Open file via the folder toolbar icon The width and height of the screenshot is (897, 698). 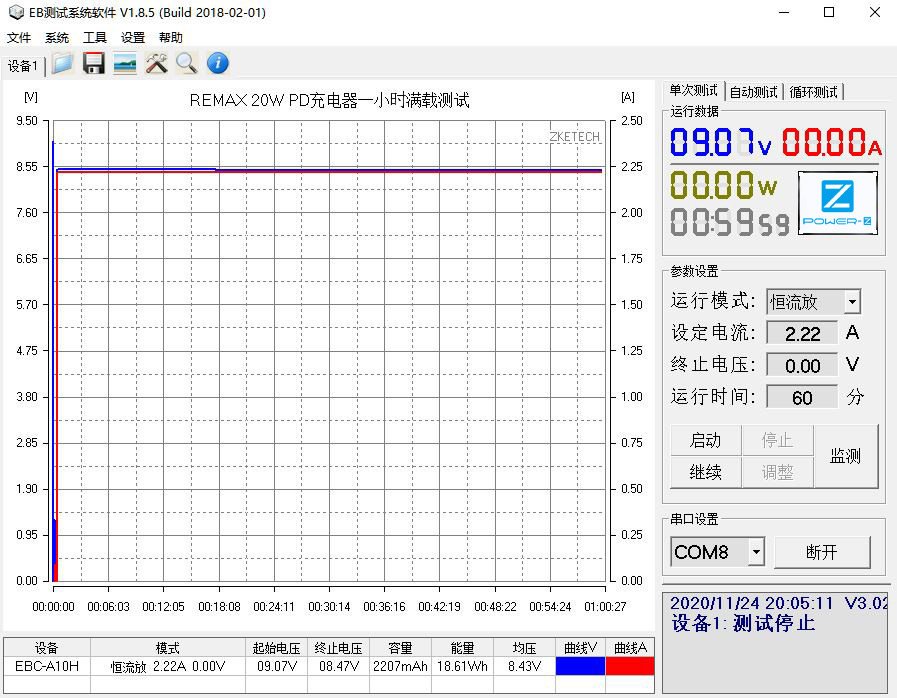pos(62,63)
